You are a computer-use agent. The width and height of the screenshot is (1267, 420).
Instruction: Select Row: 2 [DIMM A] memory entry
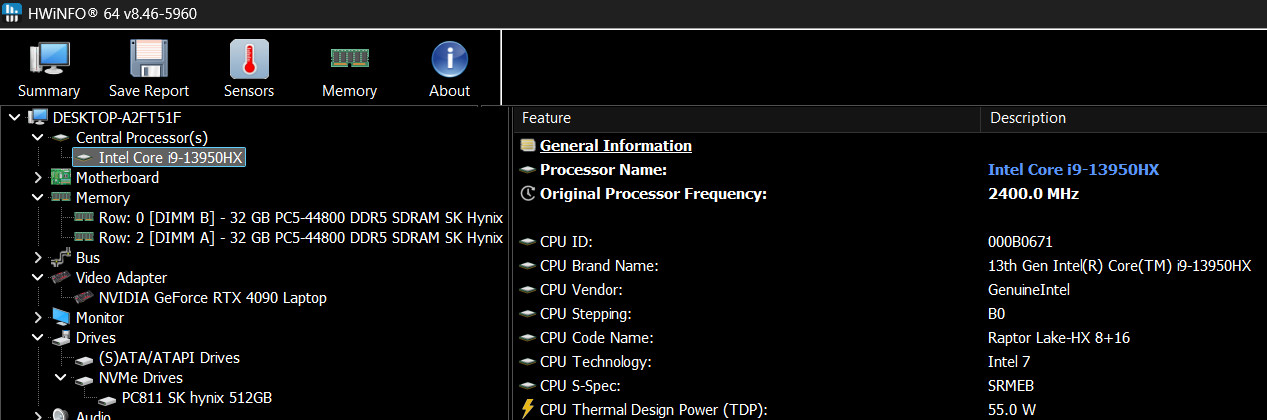click(300, 237)
